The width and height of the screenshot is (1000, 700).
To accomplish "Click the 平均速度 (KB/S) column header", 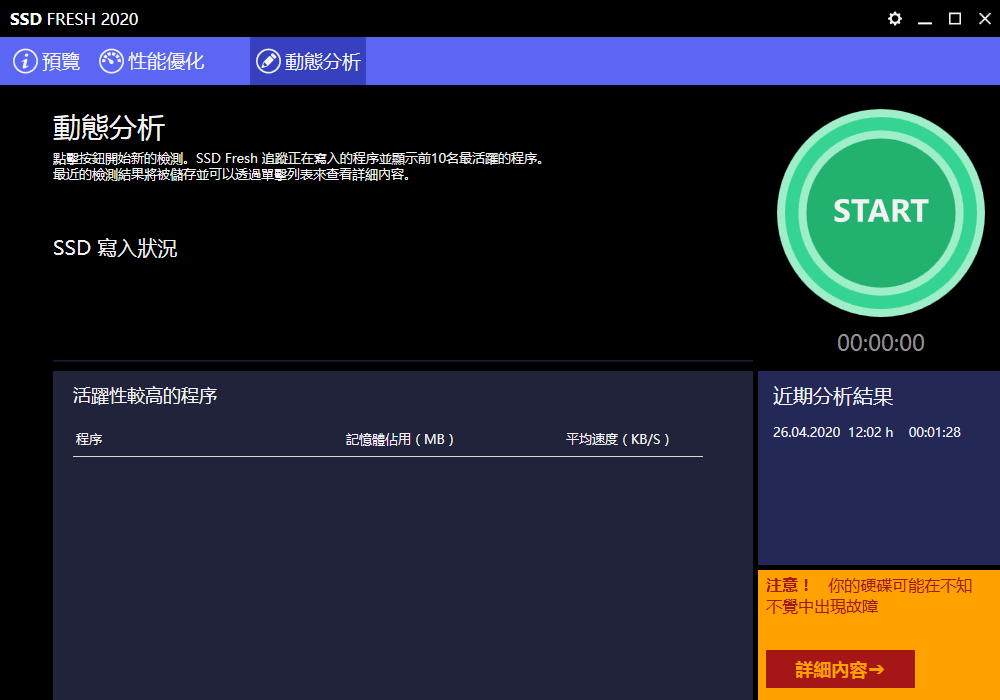I will point(618,439).
